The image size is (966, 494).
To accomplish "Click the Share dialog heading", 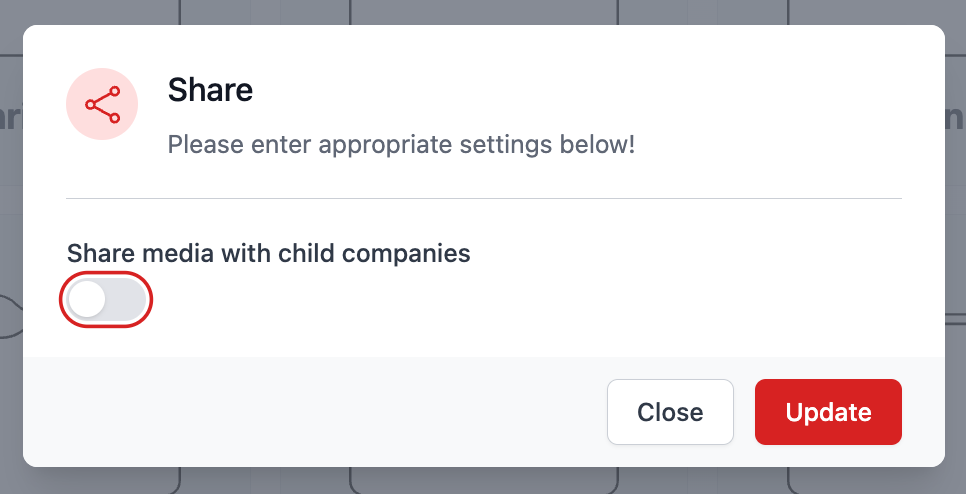I will 210,90.
